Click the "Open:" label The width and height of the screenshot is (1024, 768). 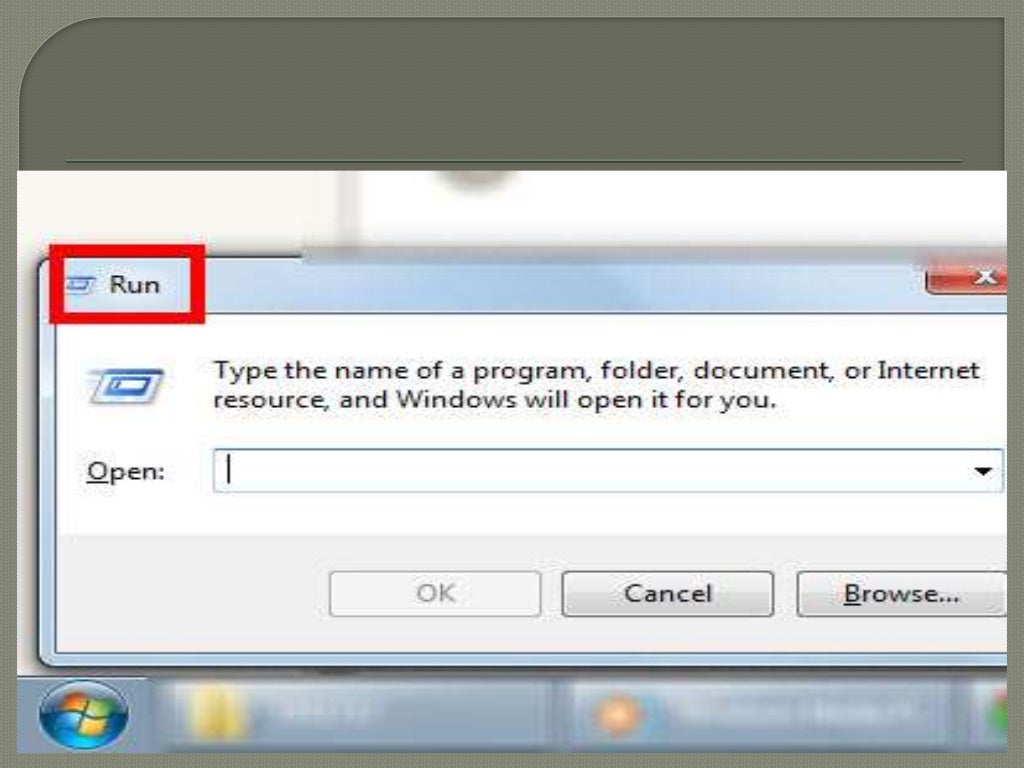125,471
